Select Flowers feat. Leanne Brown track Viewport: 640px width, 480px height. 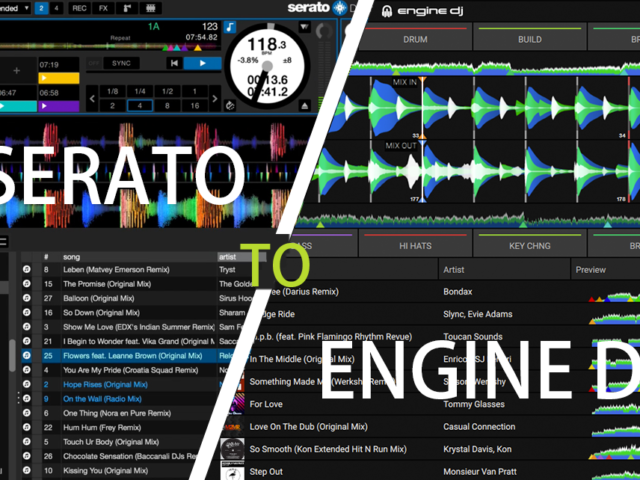(133, 356)
